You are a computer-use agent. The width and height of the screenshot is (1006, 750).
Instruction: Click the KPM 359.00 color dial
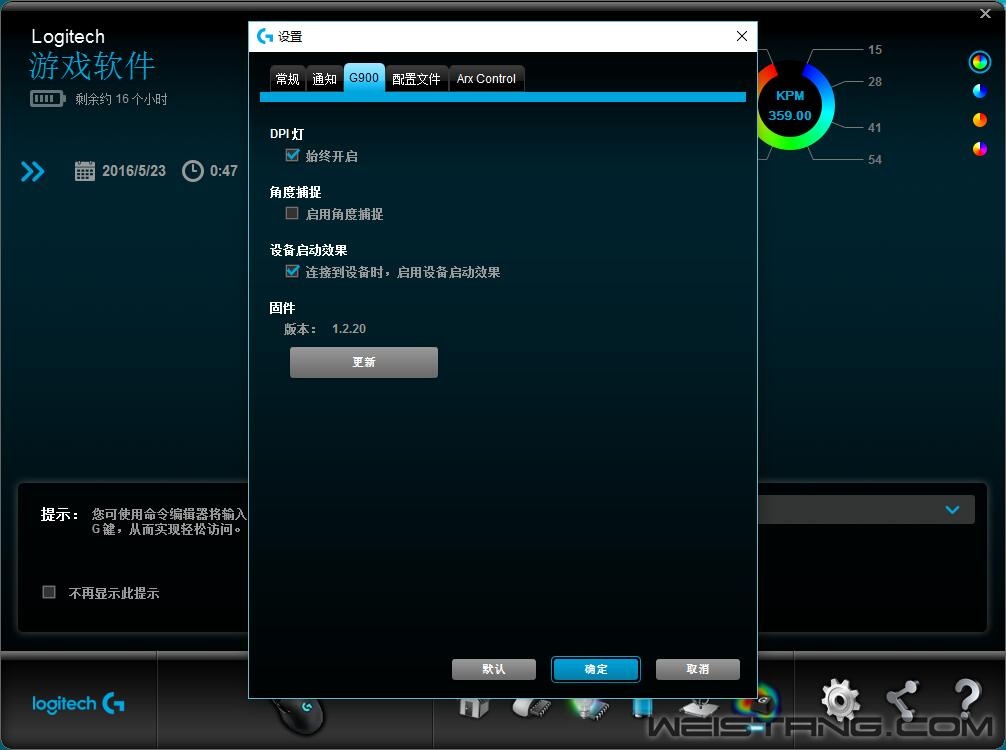(x=790, y=107)
